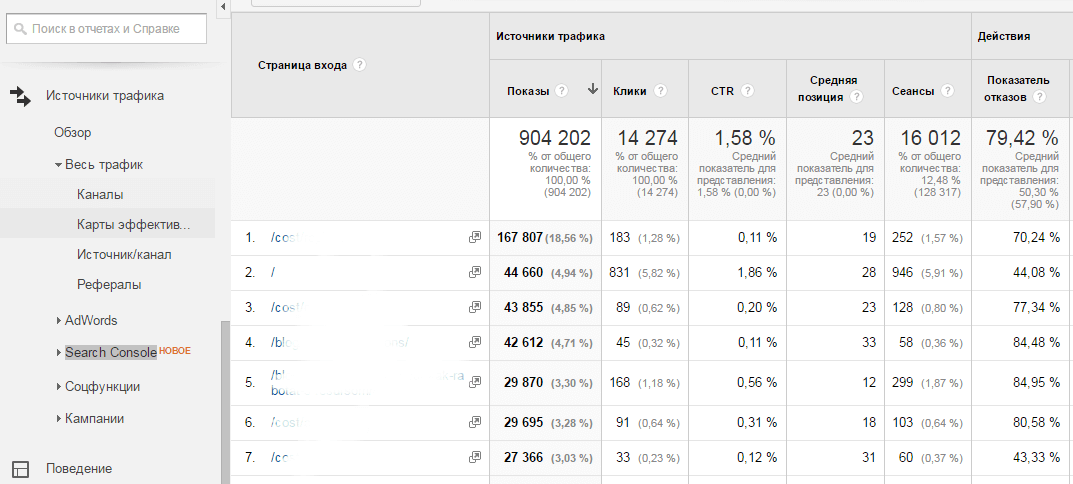This screenshot has width=1073, height=484.
Task: Expand the Кампании sidebar group
Action: [x=58, y=419]
